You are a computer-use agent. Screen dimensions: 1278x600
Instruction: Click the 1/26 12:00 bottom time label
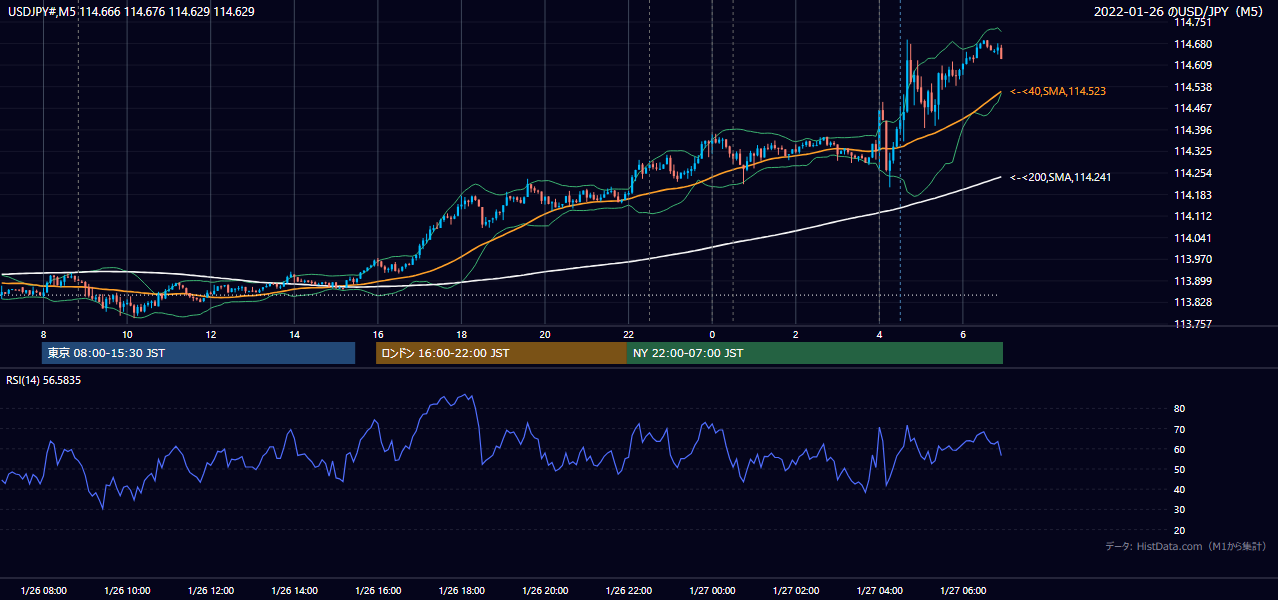(211, 591)
